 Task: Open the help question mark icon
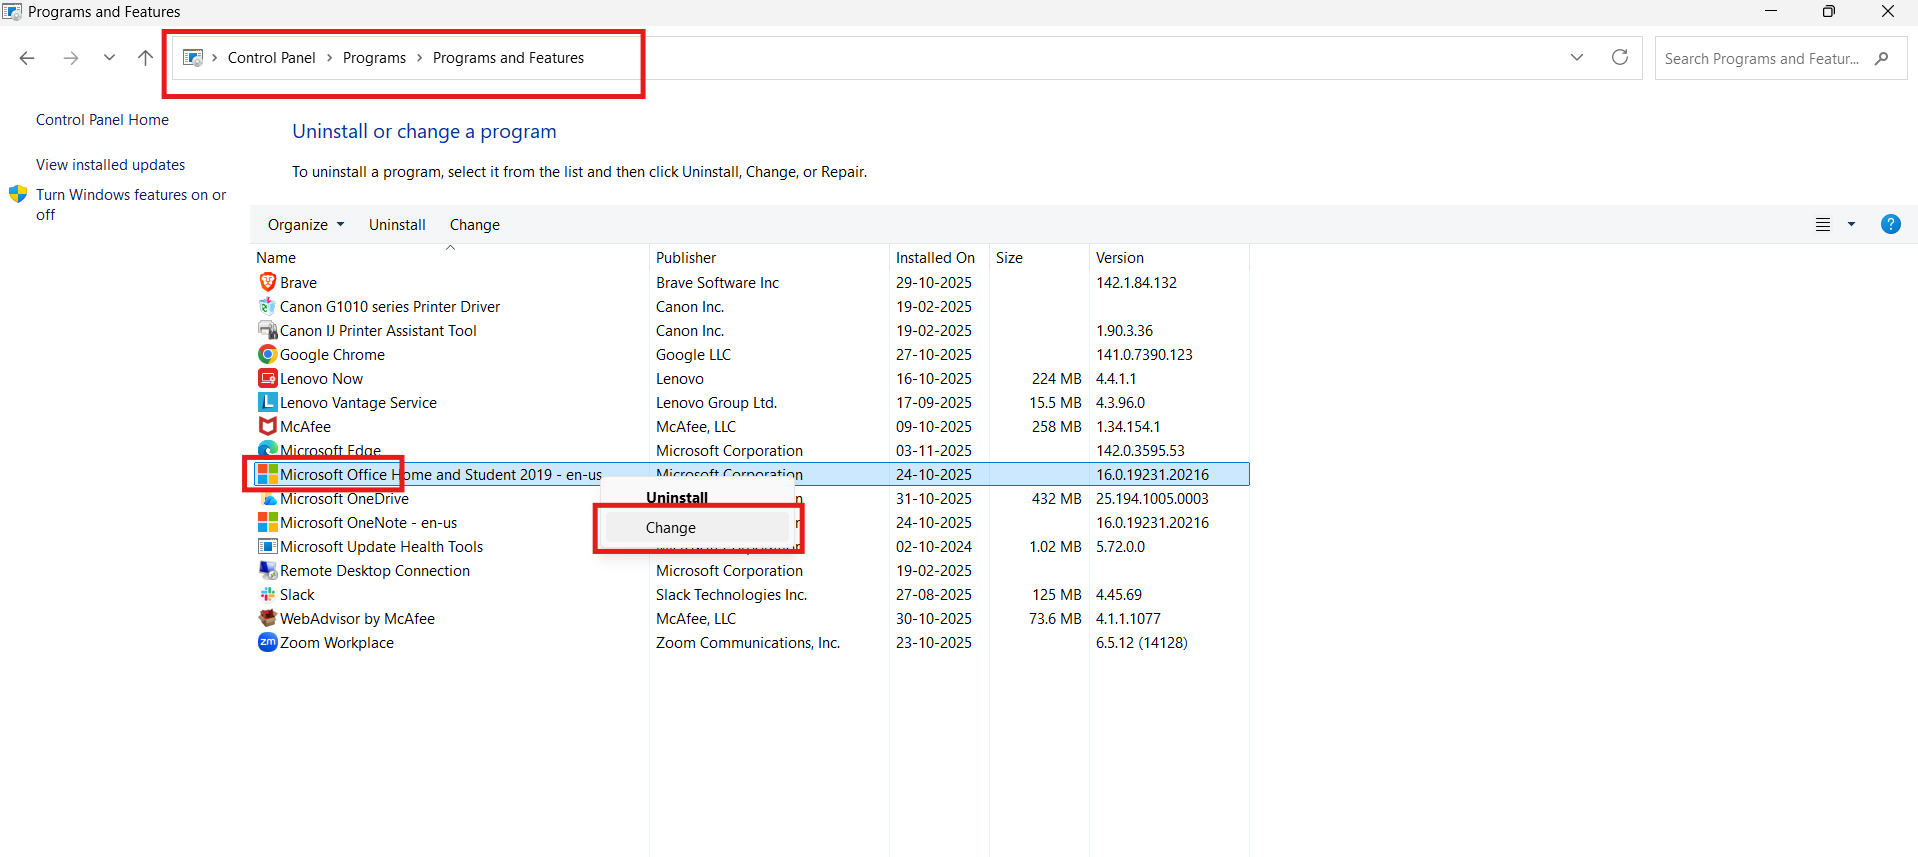1890,224
